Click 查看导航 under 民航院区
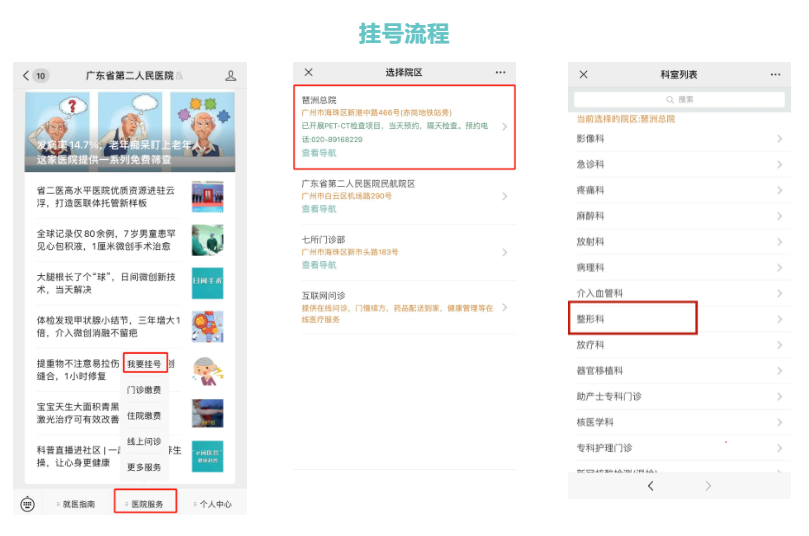This screenshot has height=536, width=809. (x=319, y=209)
